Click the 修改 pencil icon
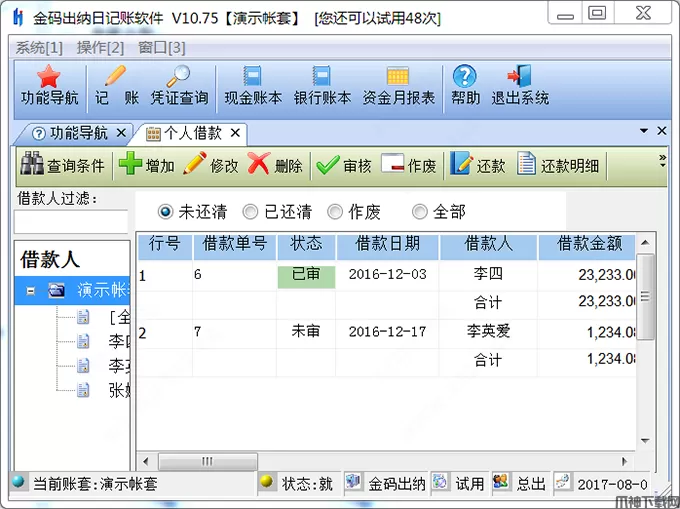Screen dimensions: 680x509 click(195, 163)
